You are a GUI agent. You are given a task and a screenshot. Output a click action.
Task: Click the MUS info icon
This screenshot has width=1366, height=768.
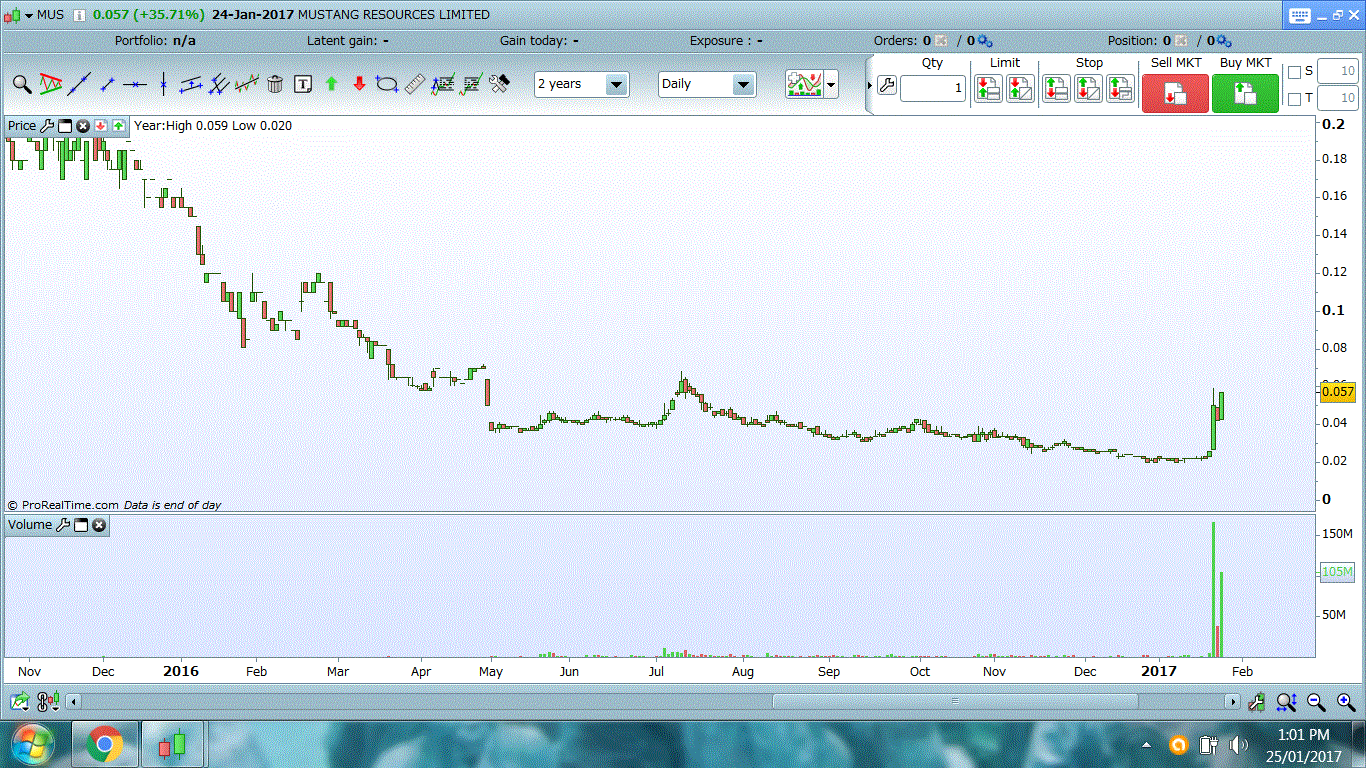[79, 15]
